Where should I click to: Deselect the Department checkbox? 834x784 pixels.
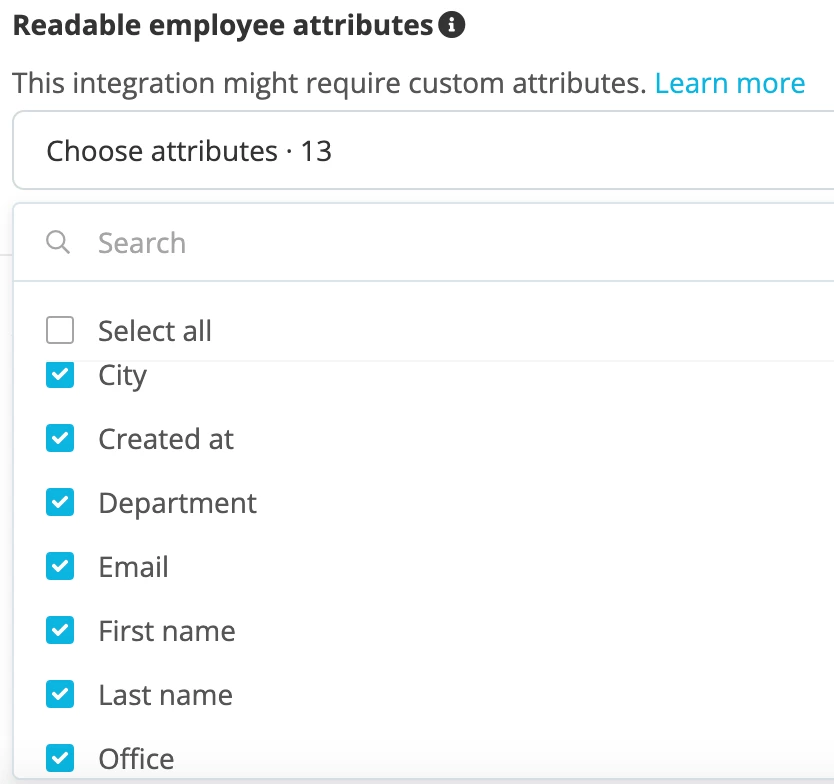pyautogui.click(x=60, y=502)
